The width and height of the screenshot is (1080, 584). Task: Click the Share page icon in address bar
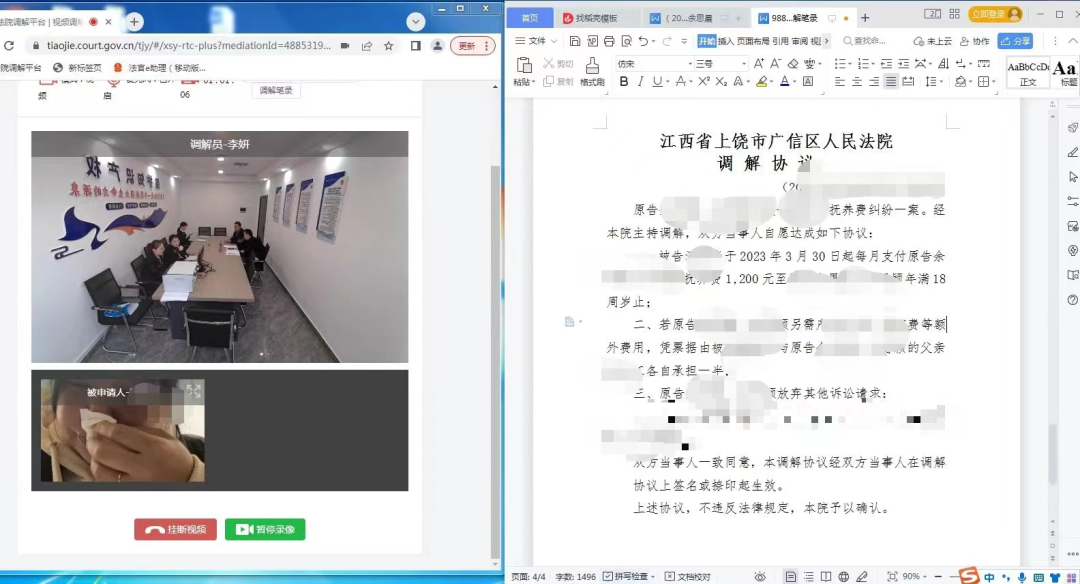(366, 45)
